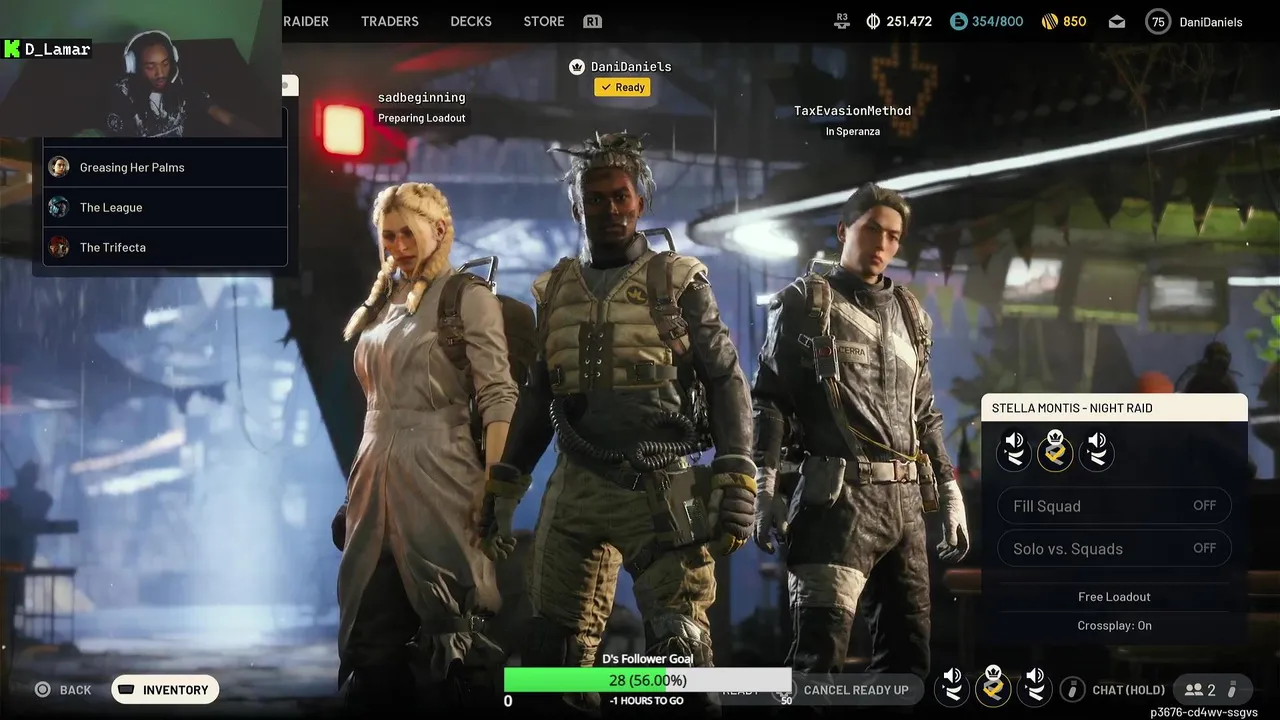Screen dimensions: 1280x720
Task: Click the 354/800 stash capacity value
Action: coord(997,21)
